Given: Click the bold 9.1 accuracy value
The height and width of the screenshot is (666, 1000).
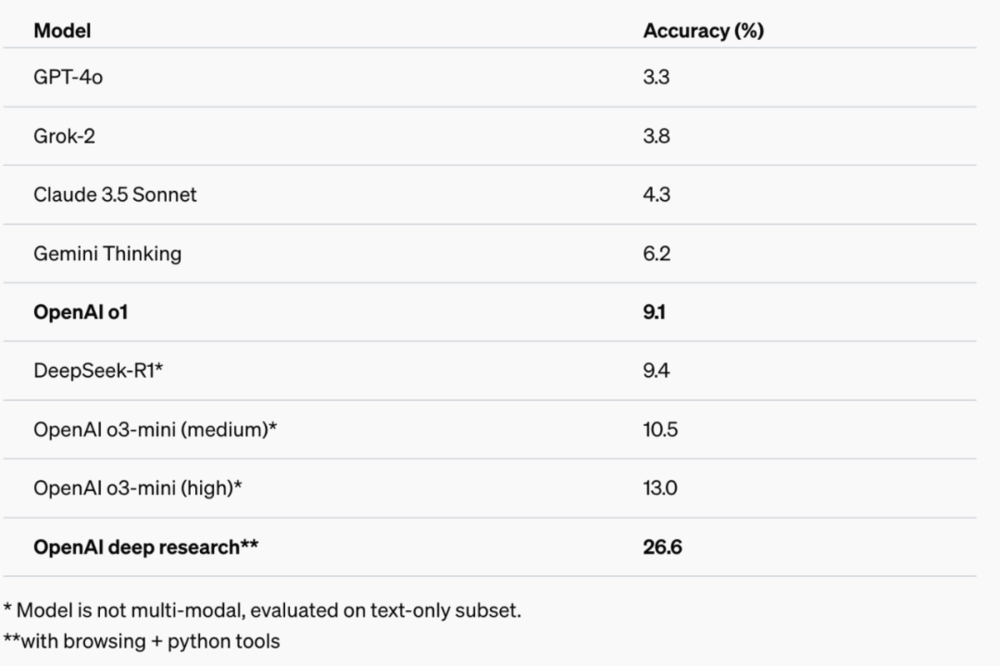Looking at the screenshot, I should point(655,312).
